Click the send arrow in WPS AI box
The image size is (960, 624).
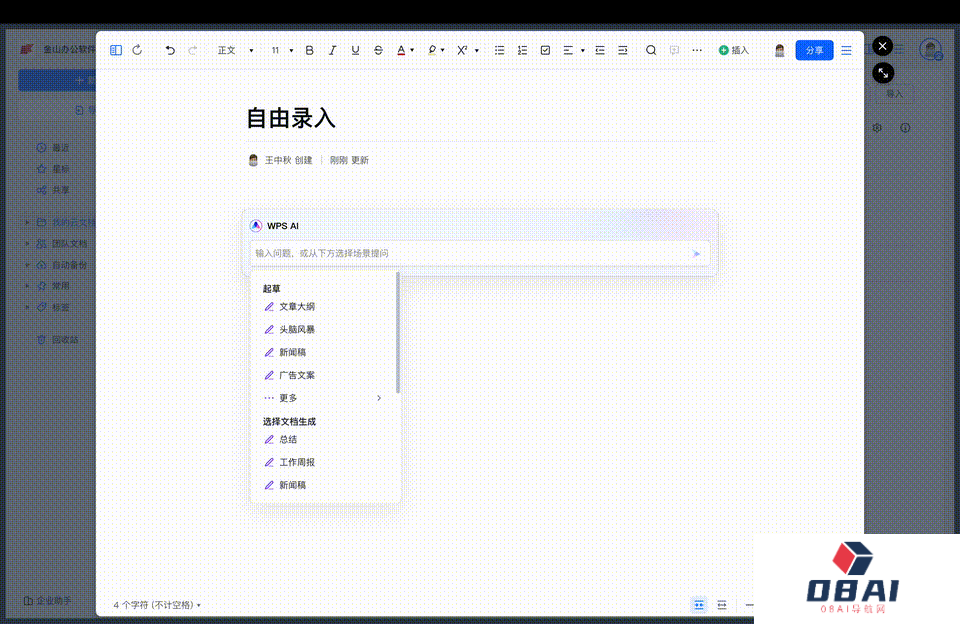(696, 254)
